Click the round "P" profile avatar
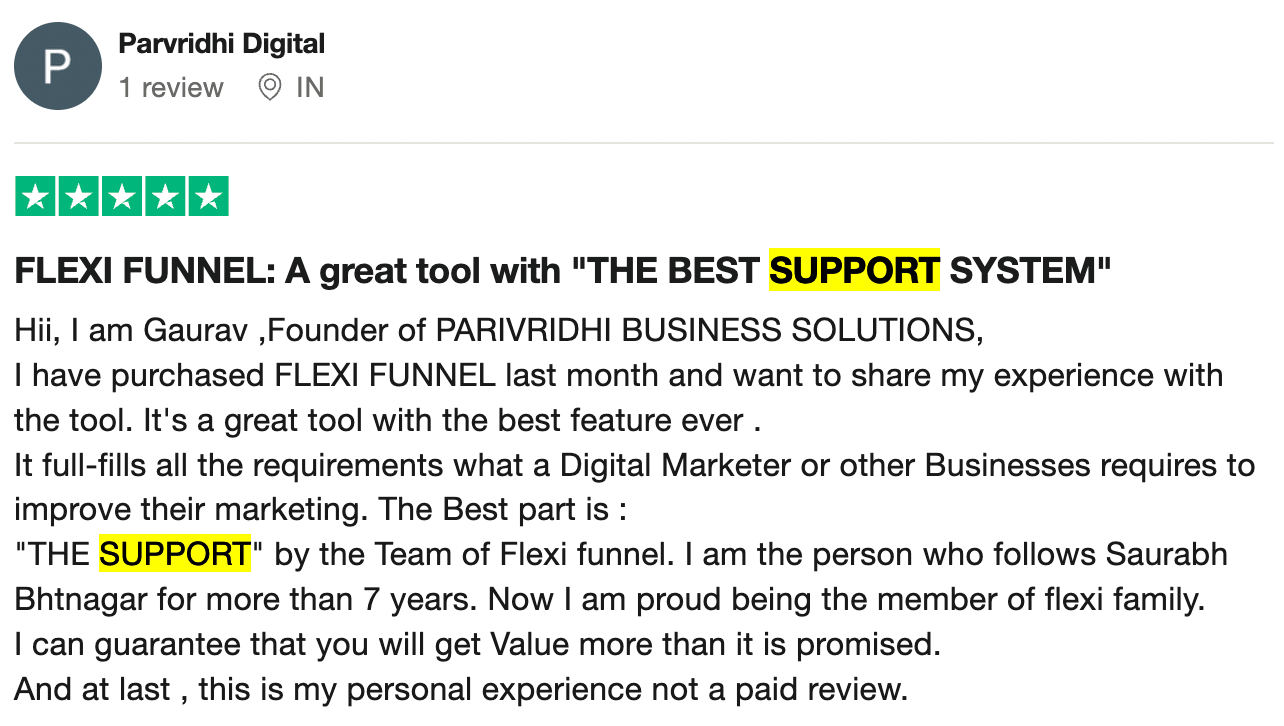 pyautogui.click(x=57, y=66)
